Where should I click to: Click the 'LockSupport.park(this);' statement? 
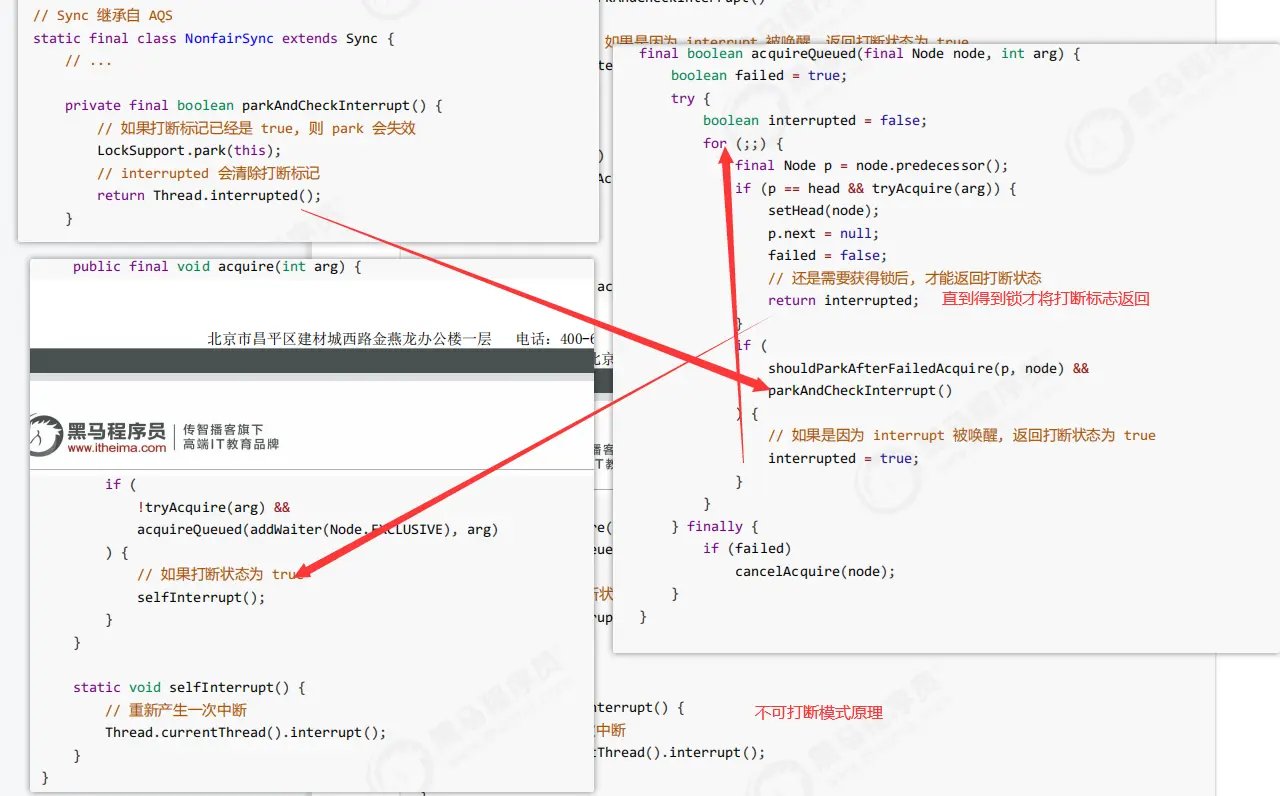[x=189, y=150]
